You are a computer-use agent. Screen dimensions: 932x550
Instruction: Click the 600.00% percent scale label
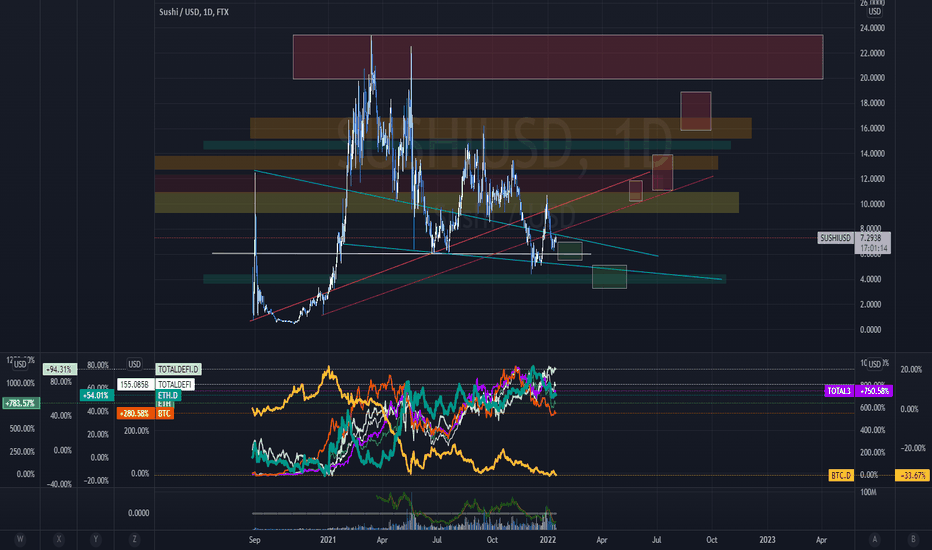click(x=873, y=408)
